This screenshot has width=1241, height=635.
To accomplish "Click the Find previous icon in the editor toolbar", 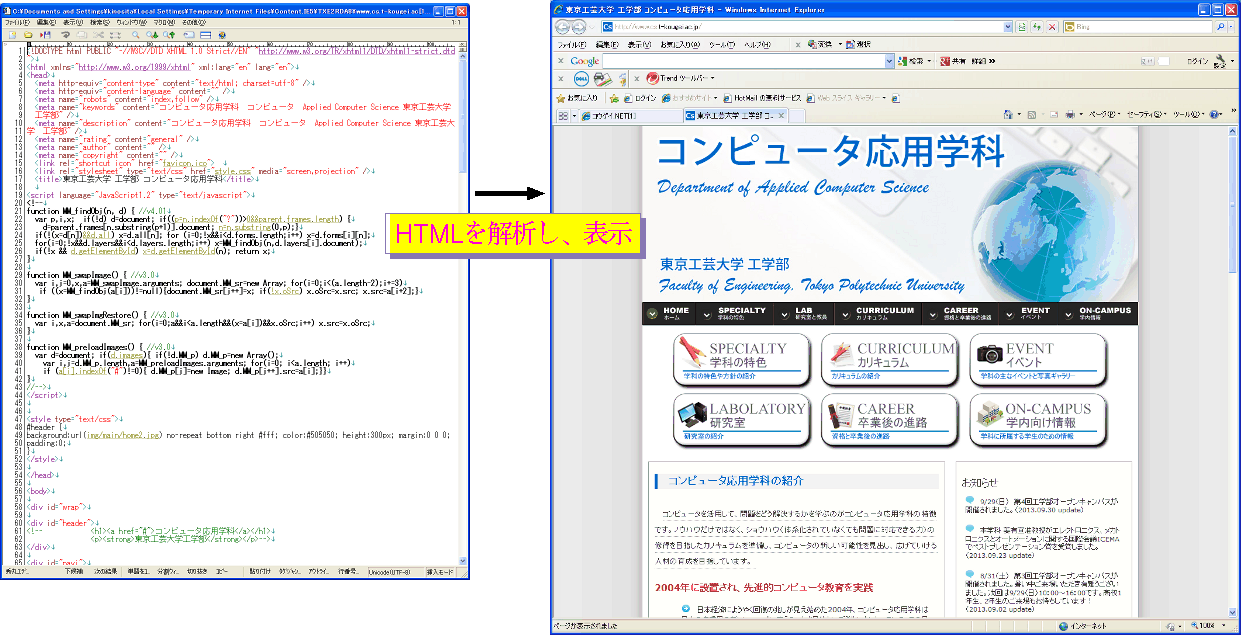I will click(x=168, y=35).
